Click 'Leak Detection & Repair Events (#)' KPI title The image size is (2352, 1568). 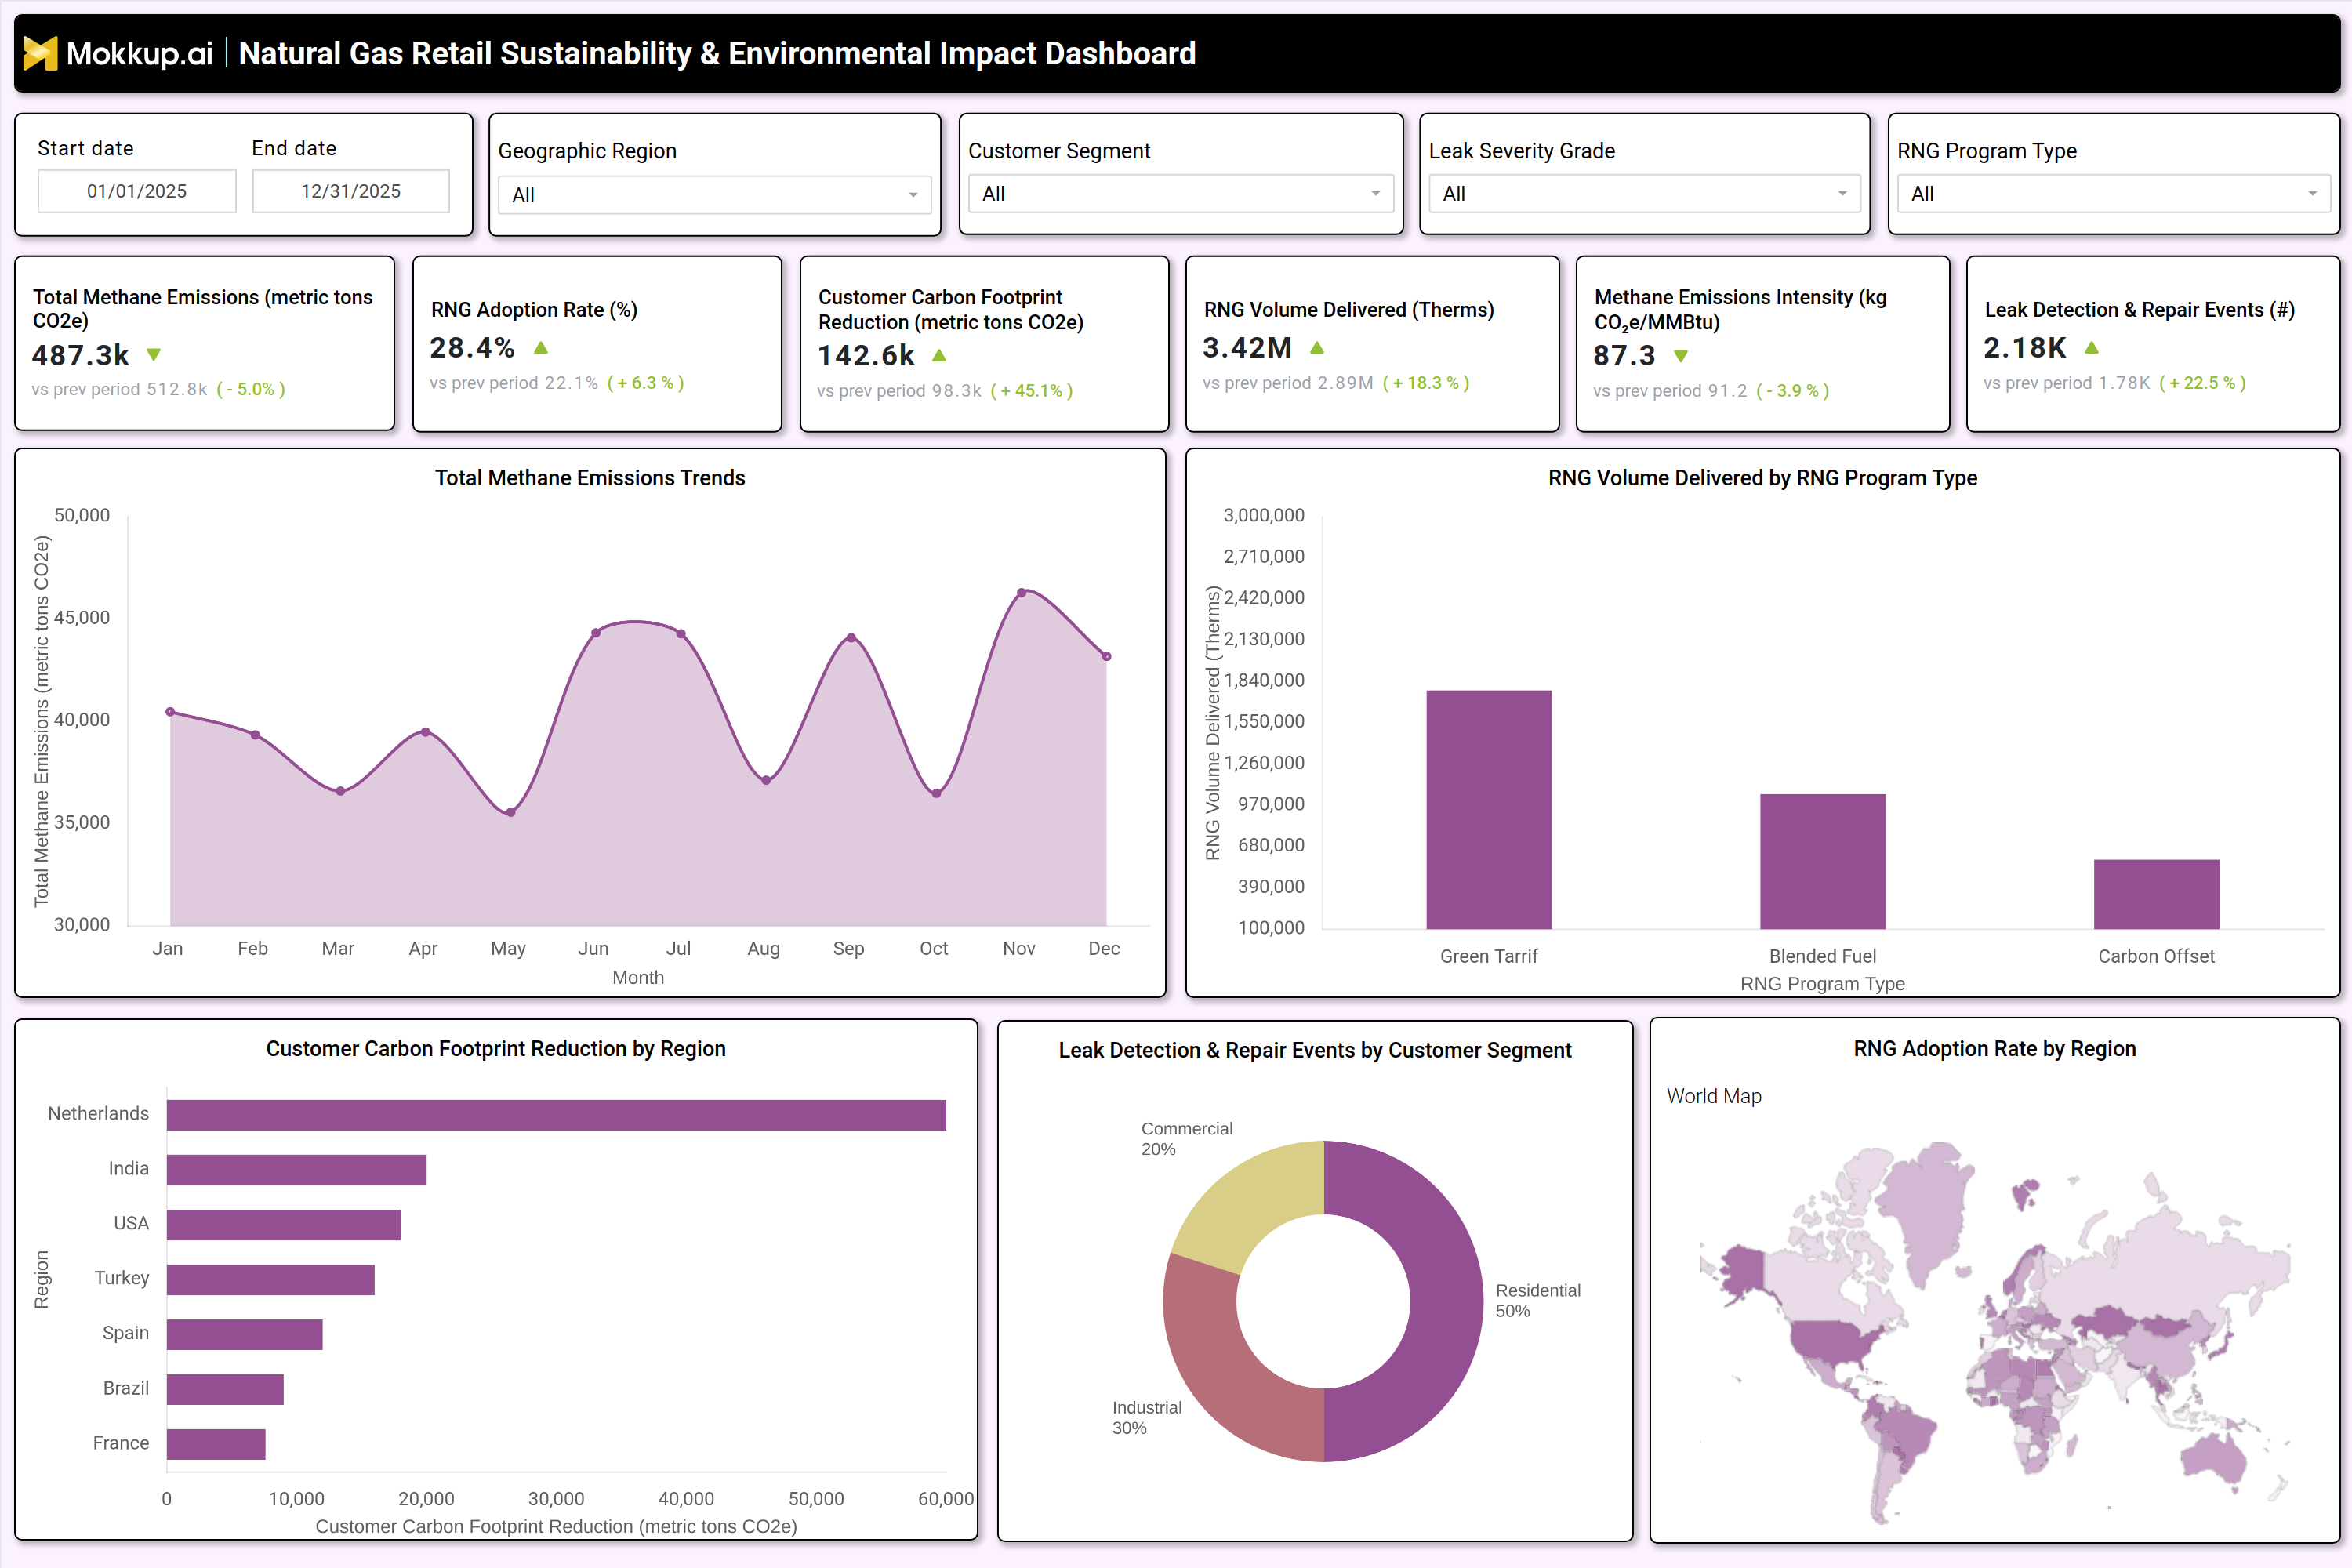2140,310
